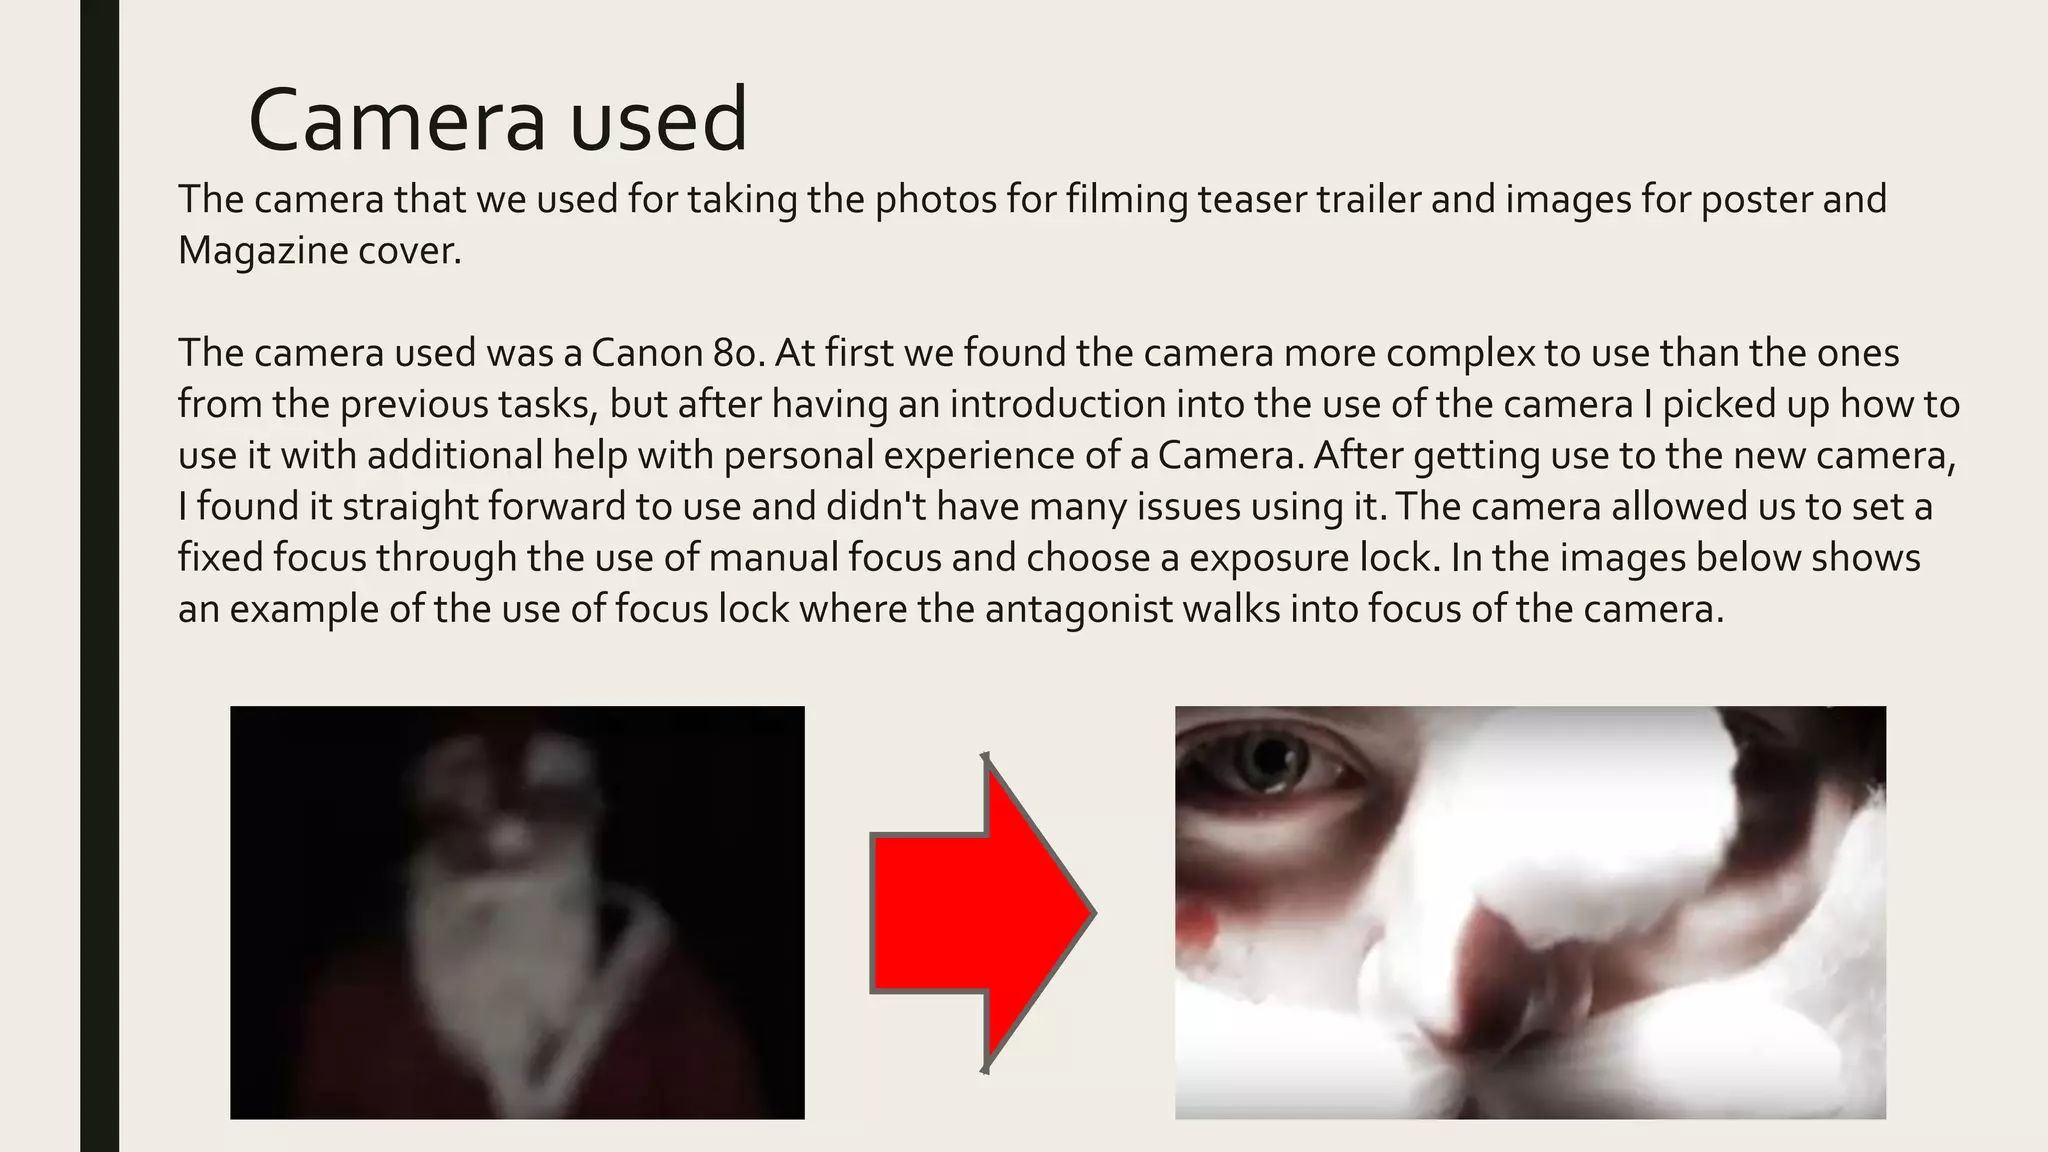Click the words 'focus lock' in last line
2048x1152 pixels.
pyautogui.click(x=702, y=608)
